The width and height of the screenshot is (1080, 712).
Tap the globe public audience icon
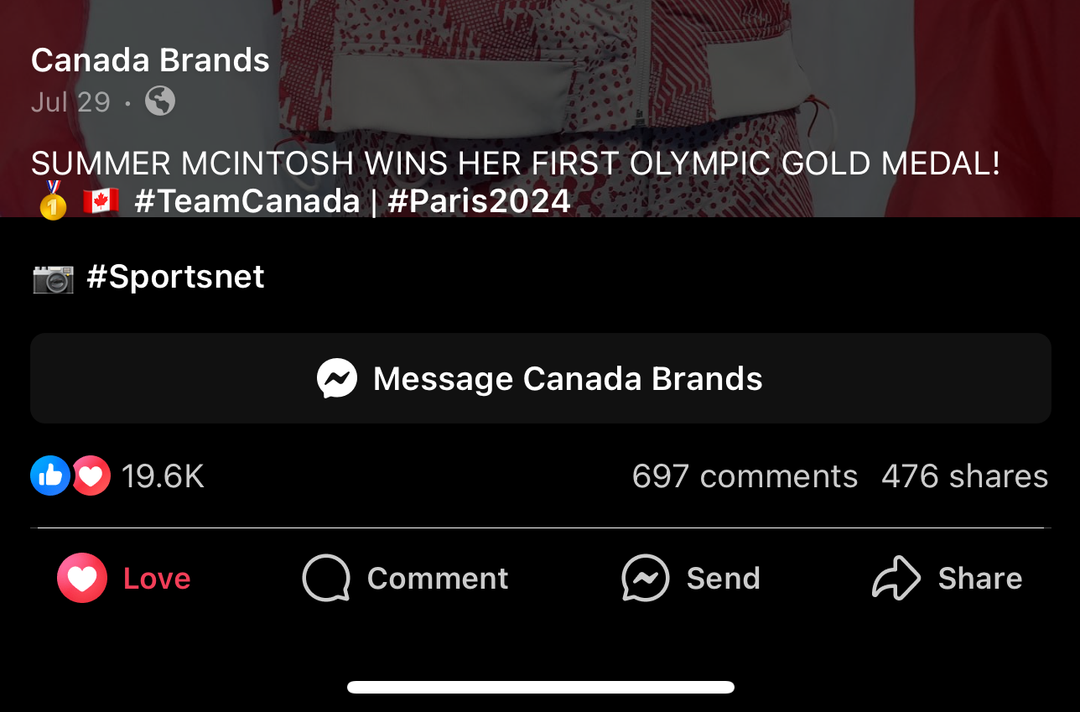[x=160, y=101]
